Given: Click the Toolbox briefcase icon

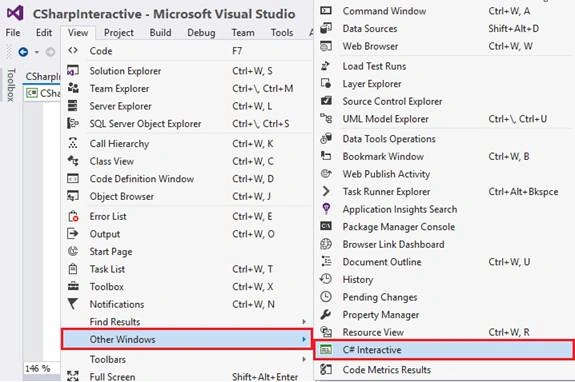Looking at the screenshot, I should click(73, 286).
